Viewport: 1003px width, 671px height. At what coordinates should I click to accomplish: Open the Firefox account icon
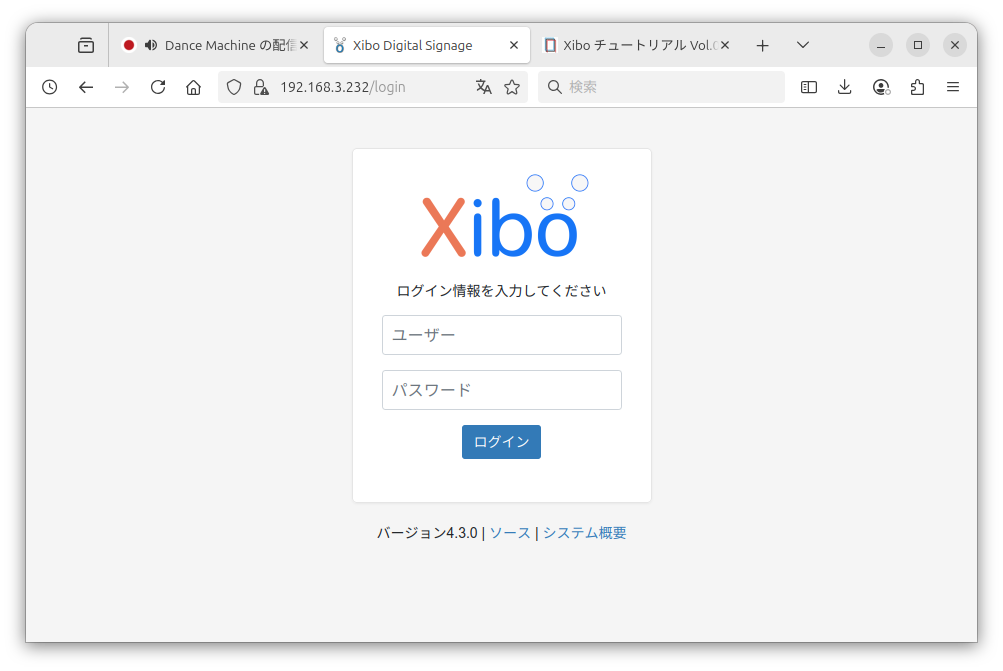click(881, 87)
